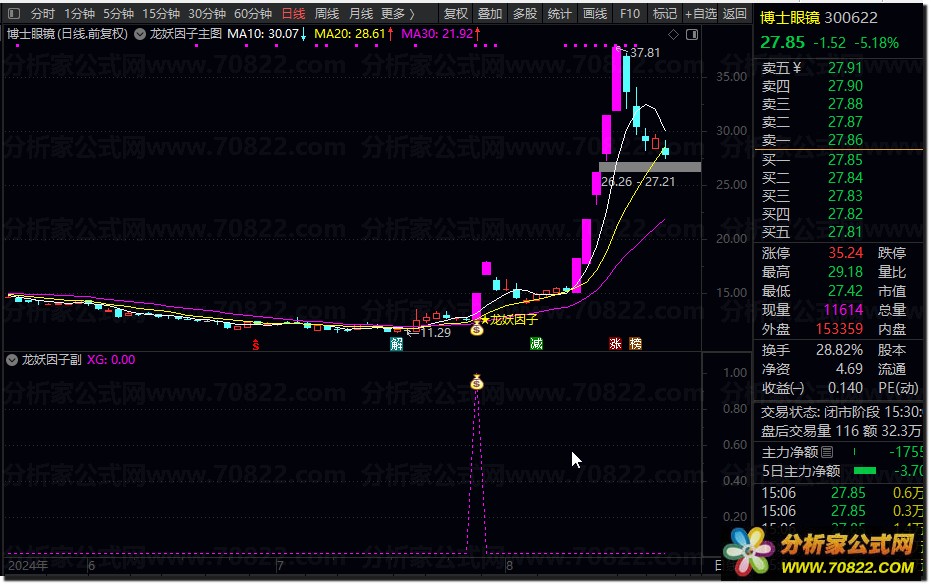Select the 30分钟 period tab
The image size is (931, 584).
pos(207,13)
